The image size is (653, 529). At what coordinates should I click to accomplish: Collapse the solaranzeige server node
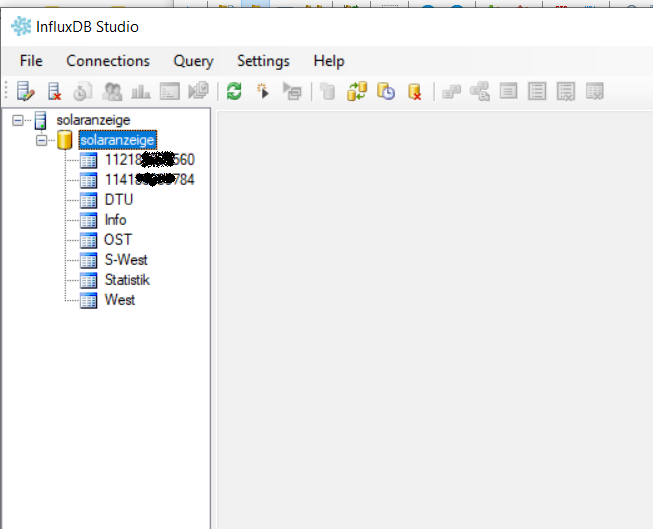[x=18, y=121]
